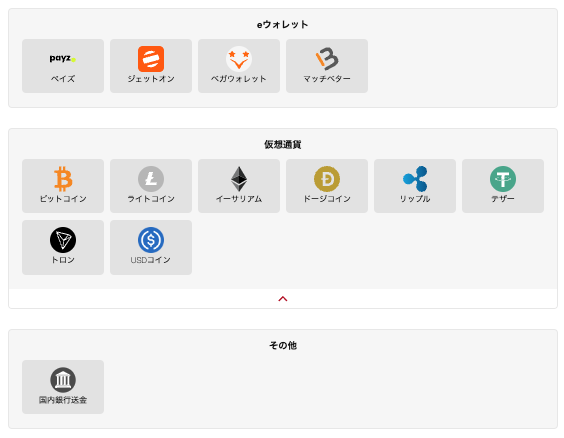Viewport: 564px width, 438px height.
Task: Click the 国内銀行送金 label text
Action: pyautogui.click(x=63, y=400)
